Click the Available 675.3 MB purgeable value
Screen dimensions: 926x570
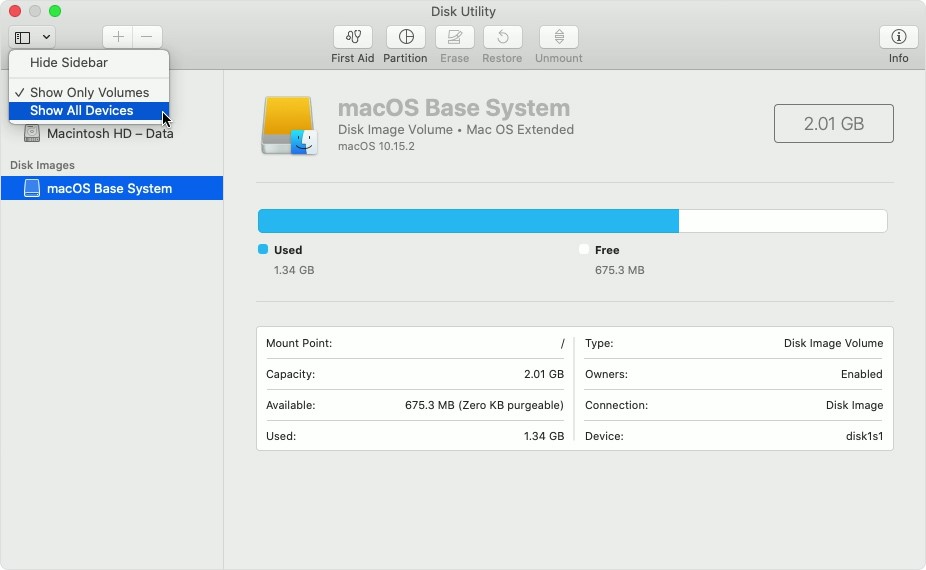click(484, 405)
